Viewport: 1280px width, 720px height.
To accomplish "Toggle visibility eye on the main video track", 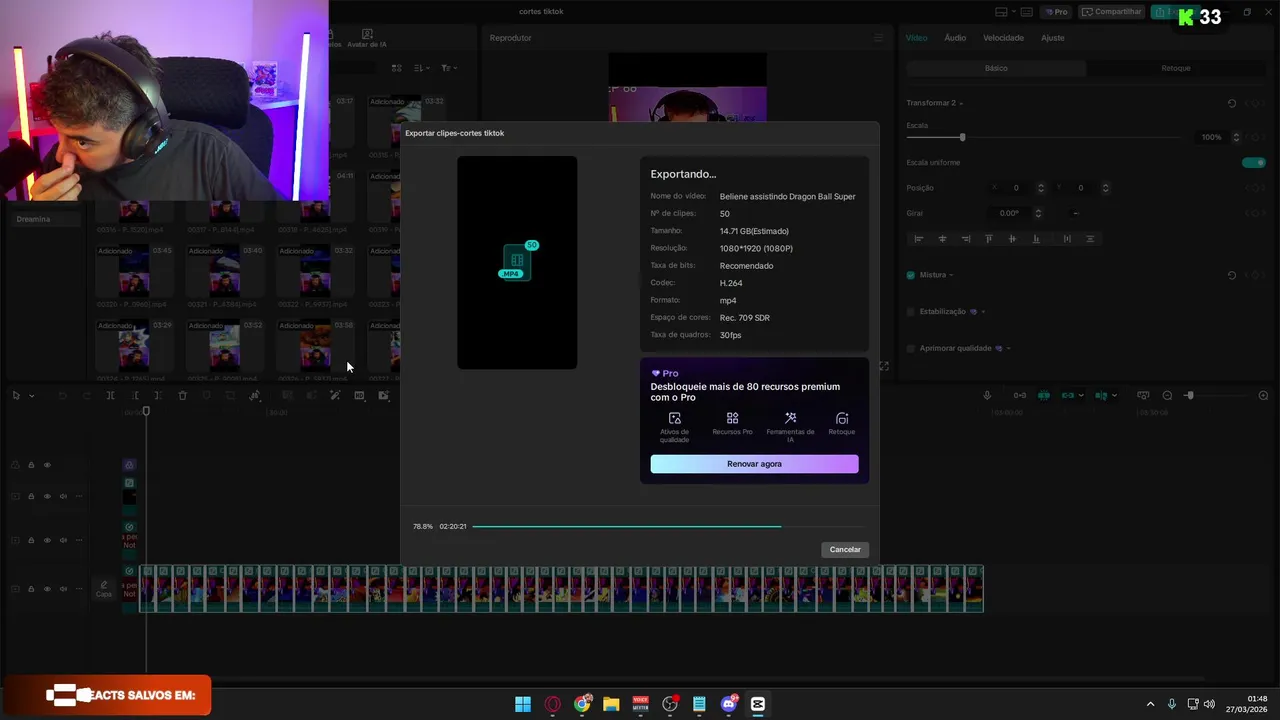I will [x=47, y=589].
